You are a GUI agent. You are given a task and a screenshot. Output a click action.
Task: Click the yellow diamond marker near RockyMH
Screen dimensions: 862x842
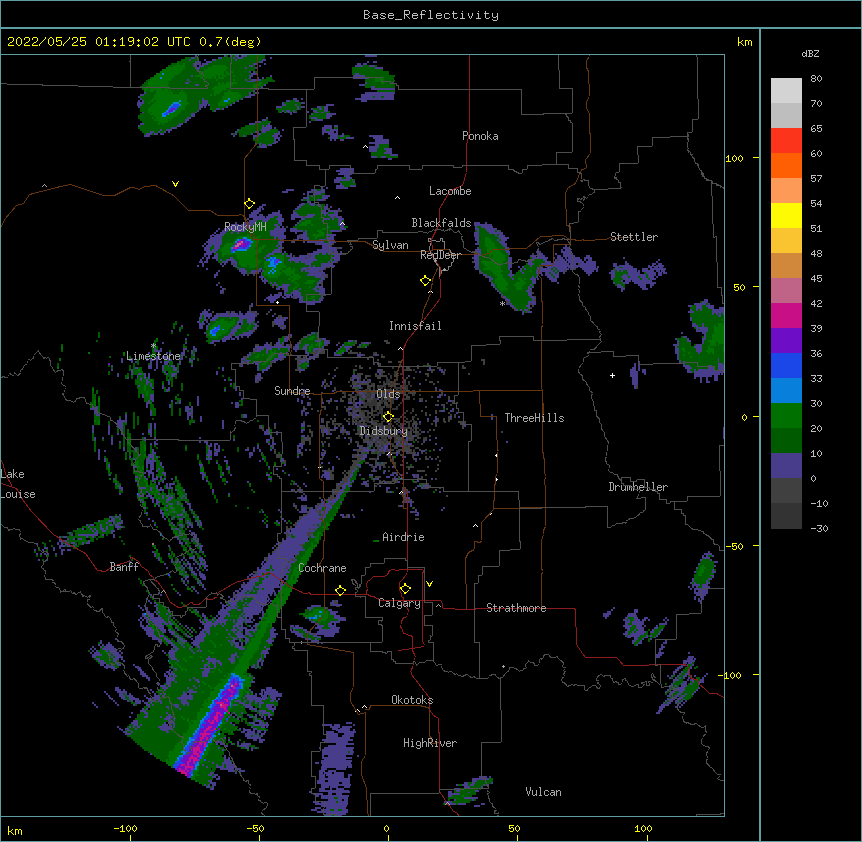click(x=249, y=204)
